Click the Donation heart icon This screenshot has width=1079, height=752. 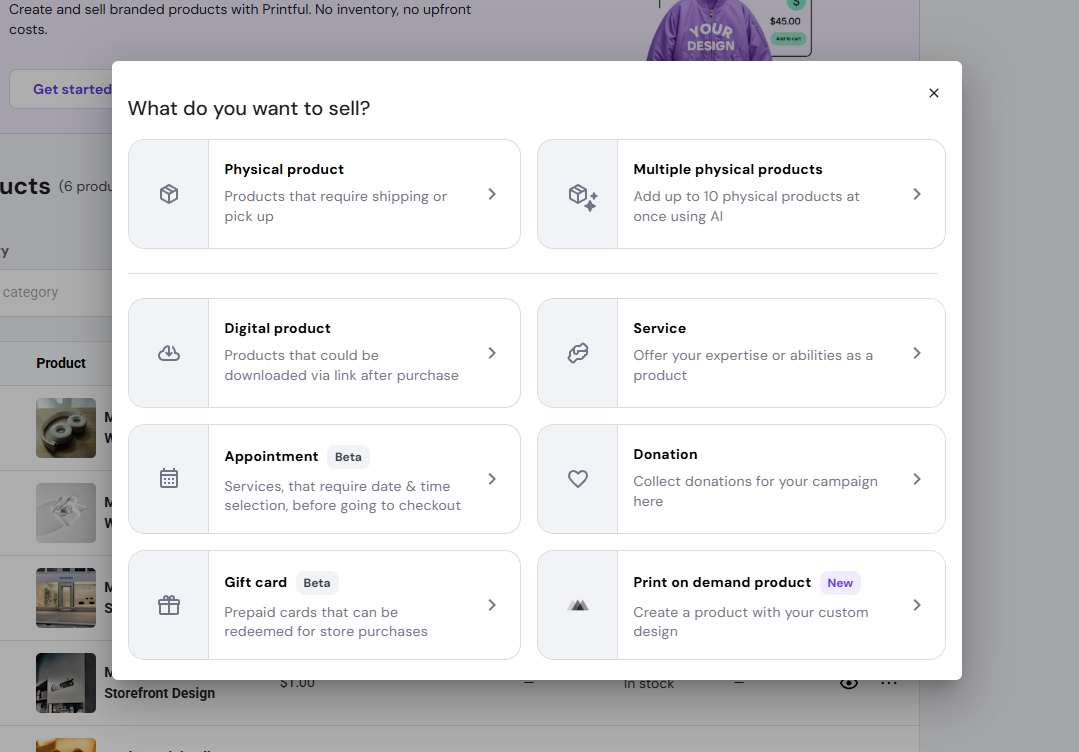click(x=578, y=479)
